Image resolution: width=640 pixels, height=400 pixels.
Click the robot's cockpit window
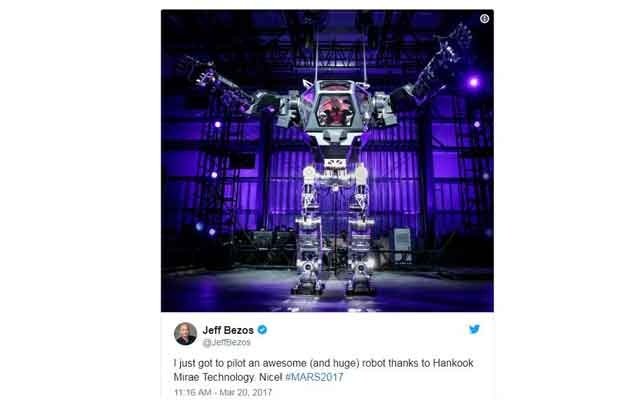tap(335, 110)
